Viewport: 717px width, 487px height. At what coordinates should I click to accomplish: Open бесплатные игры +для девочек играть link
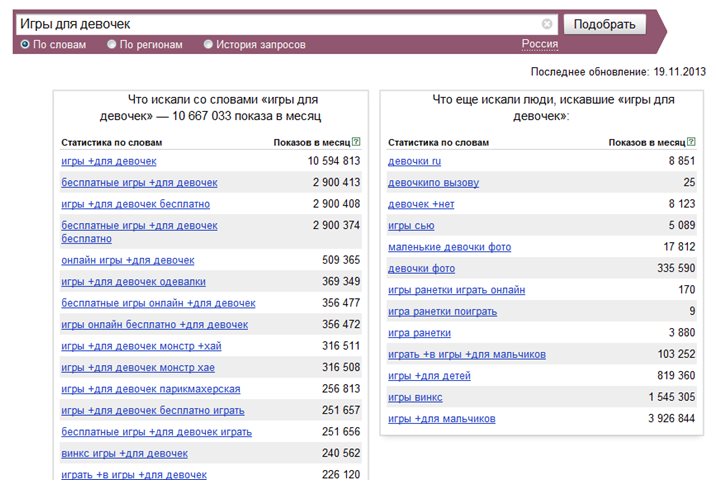coord(156,432)
